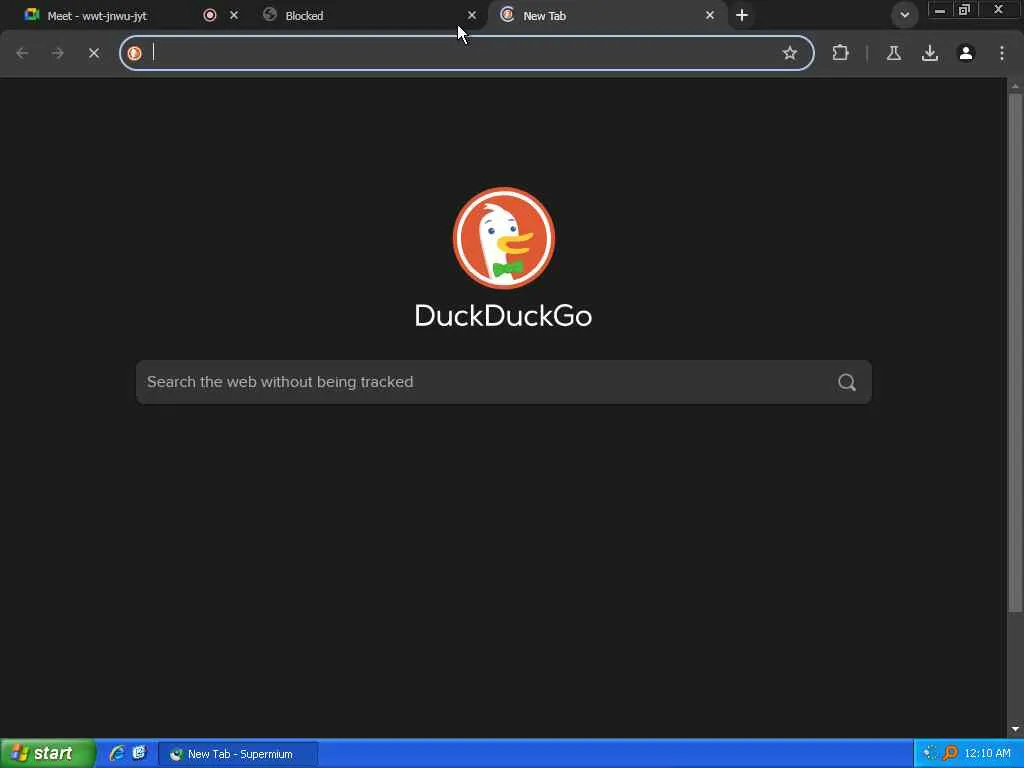Open the three-dot browser menu
The width and height of the screenshot is (1024, 768).
tap(1002, 53)
